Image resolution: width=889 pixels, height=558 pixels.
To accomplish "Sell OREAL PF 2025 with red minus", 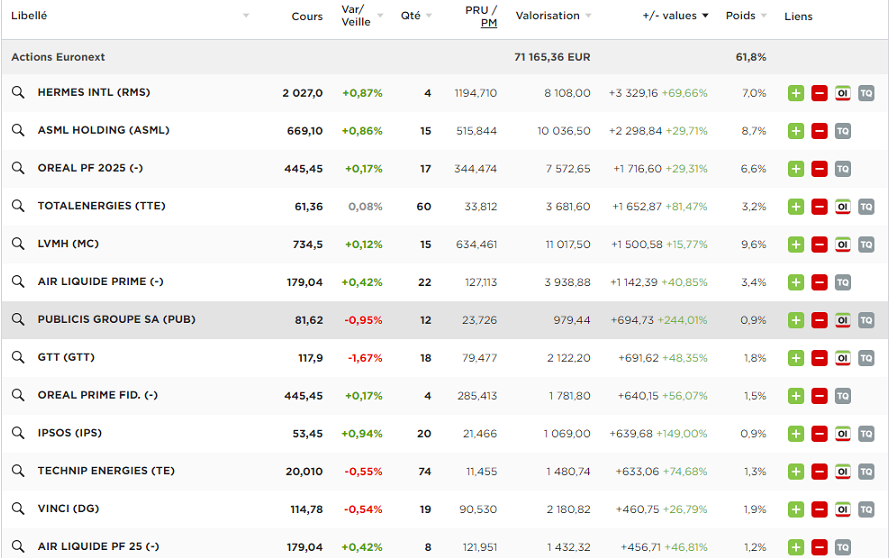I will pyautogui.click(x=819, y=169).
